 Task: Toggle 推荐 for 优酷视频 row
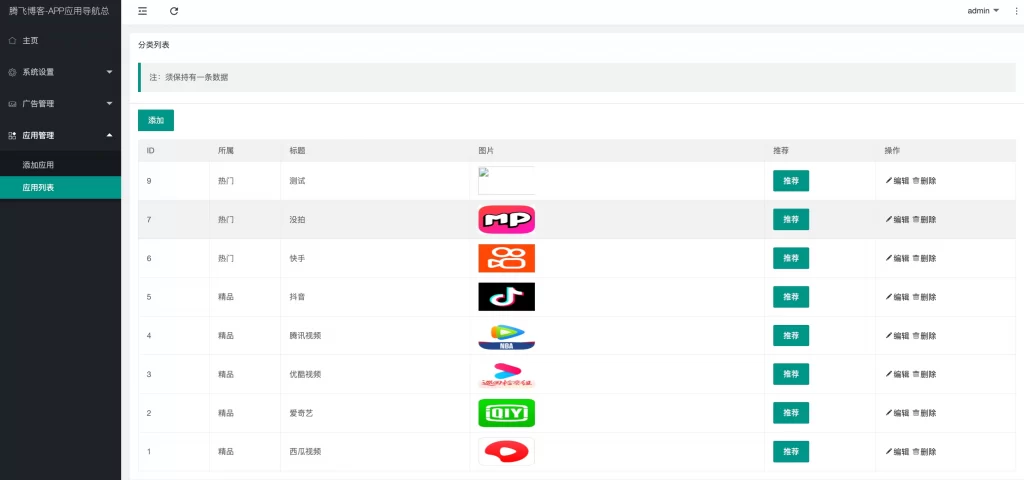pyautogui.click(x=790, y=374)
